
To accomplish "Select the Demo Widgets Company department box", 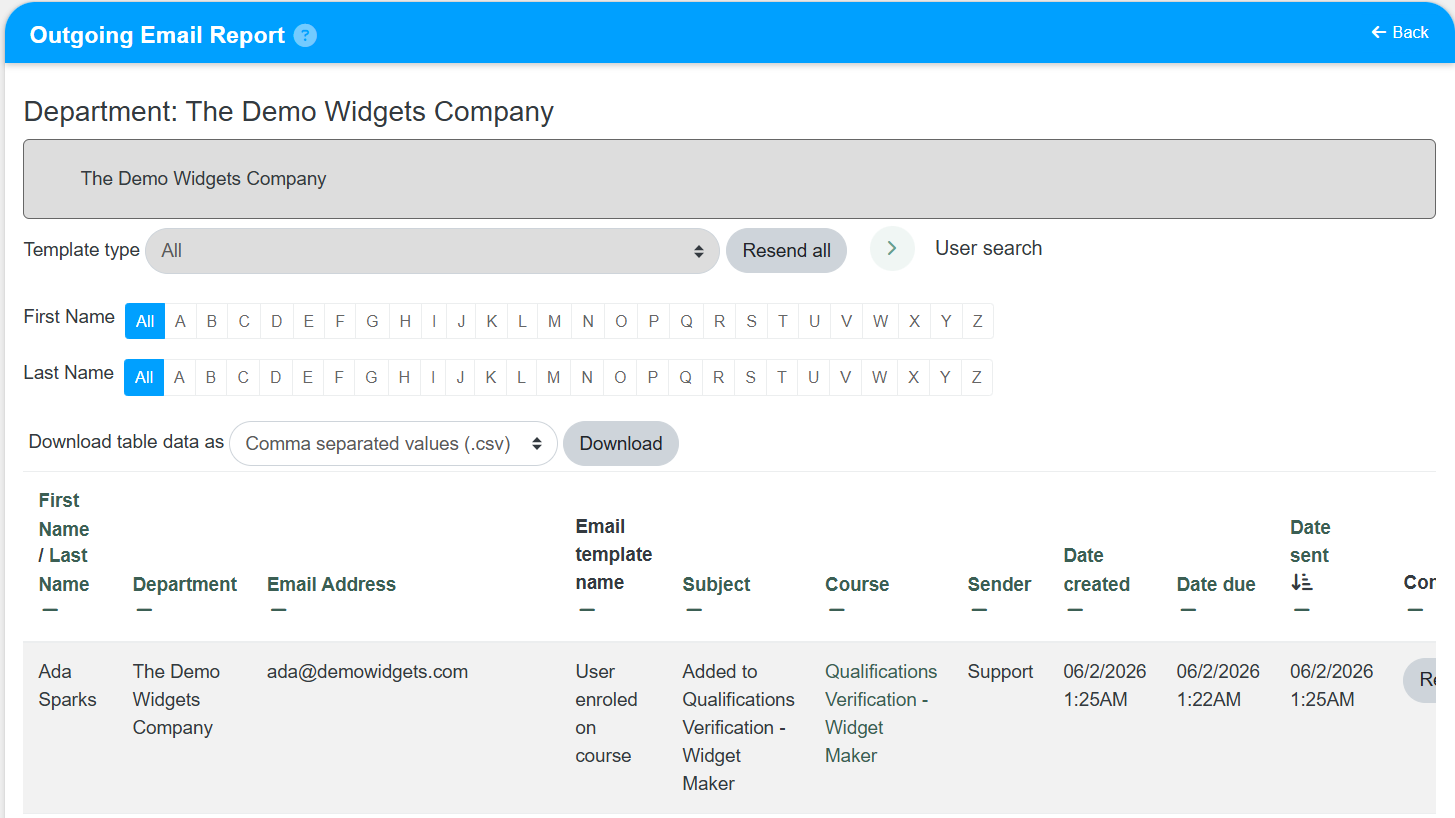I will [x=729, y=179].
